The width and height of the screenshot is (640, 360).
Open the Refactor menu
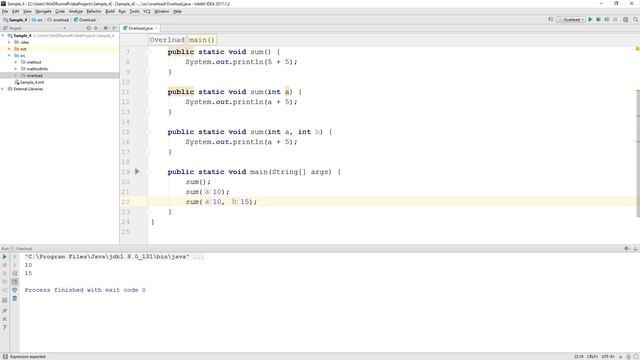click(x=93, y=11)
